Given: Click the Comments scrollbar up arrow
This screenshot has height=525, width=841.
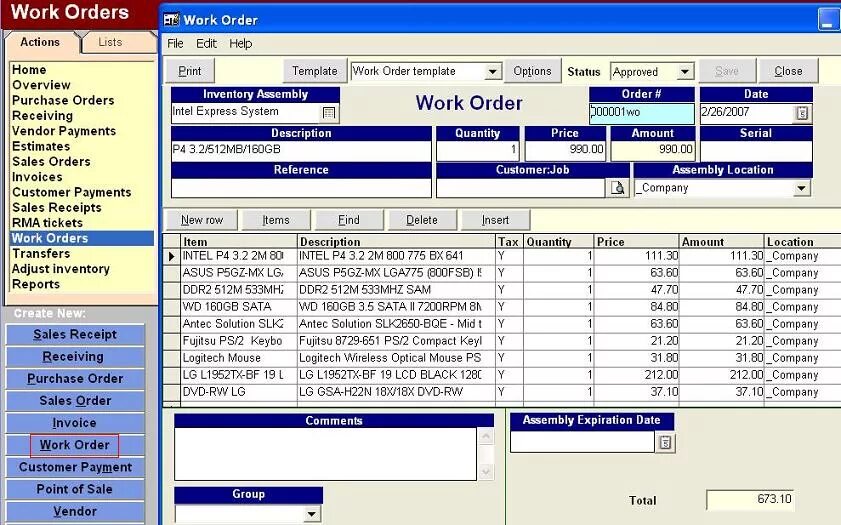Looking at the screenshot, I should coord(485,436).
